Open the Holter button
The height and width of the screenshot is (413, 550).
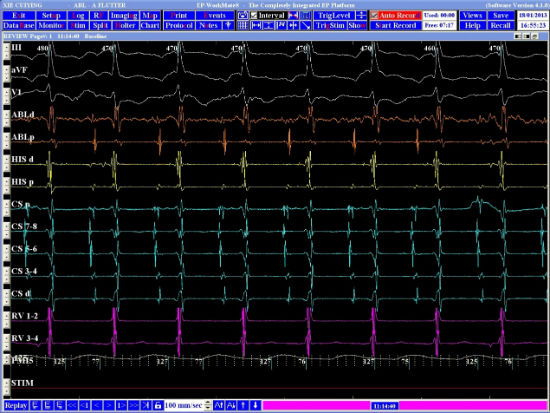[x=125, y=26]
